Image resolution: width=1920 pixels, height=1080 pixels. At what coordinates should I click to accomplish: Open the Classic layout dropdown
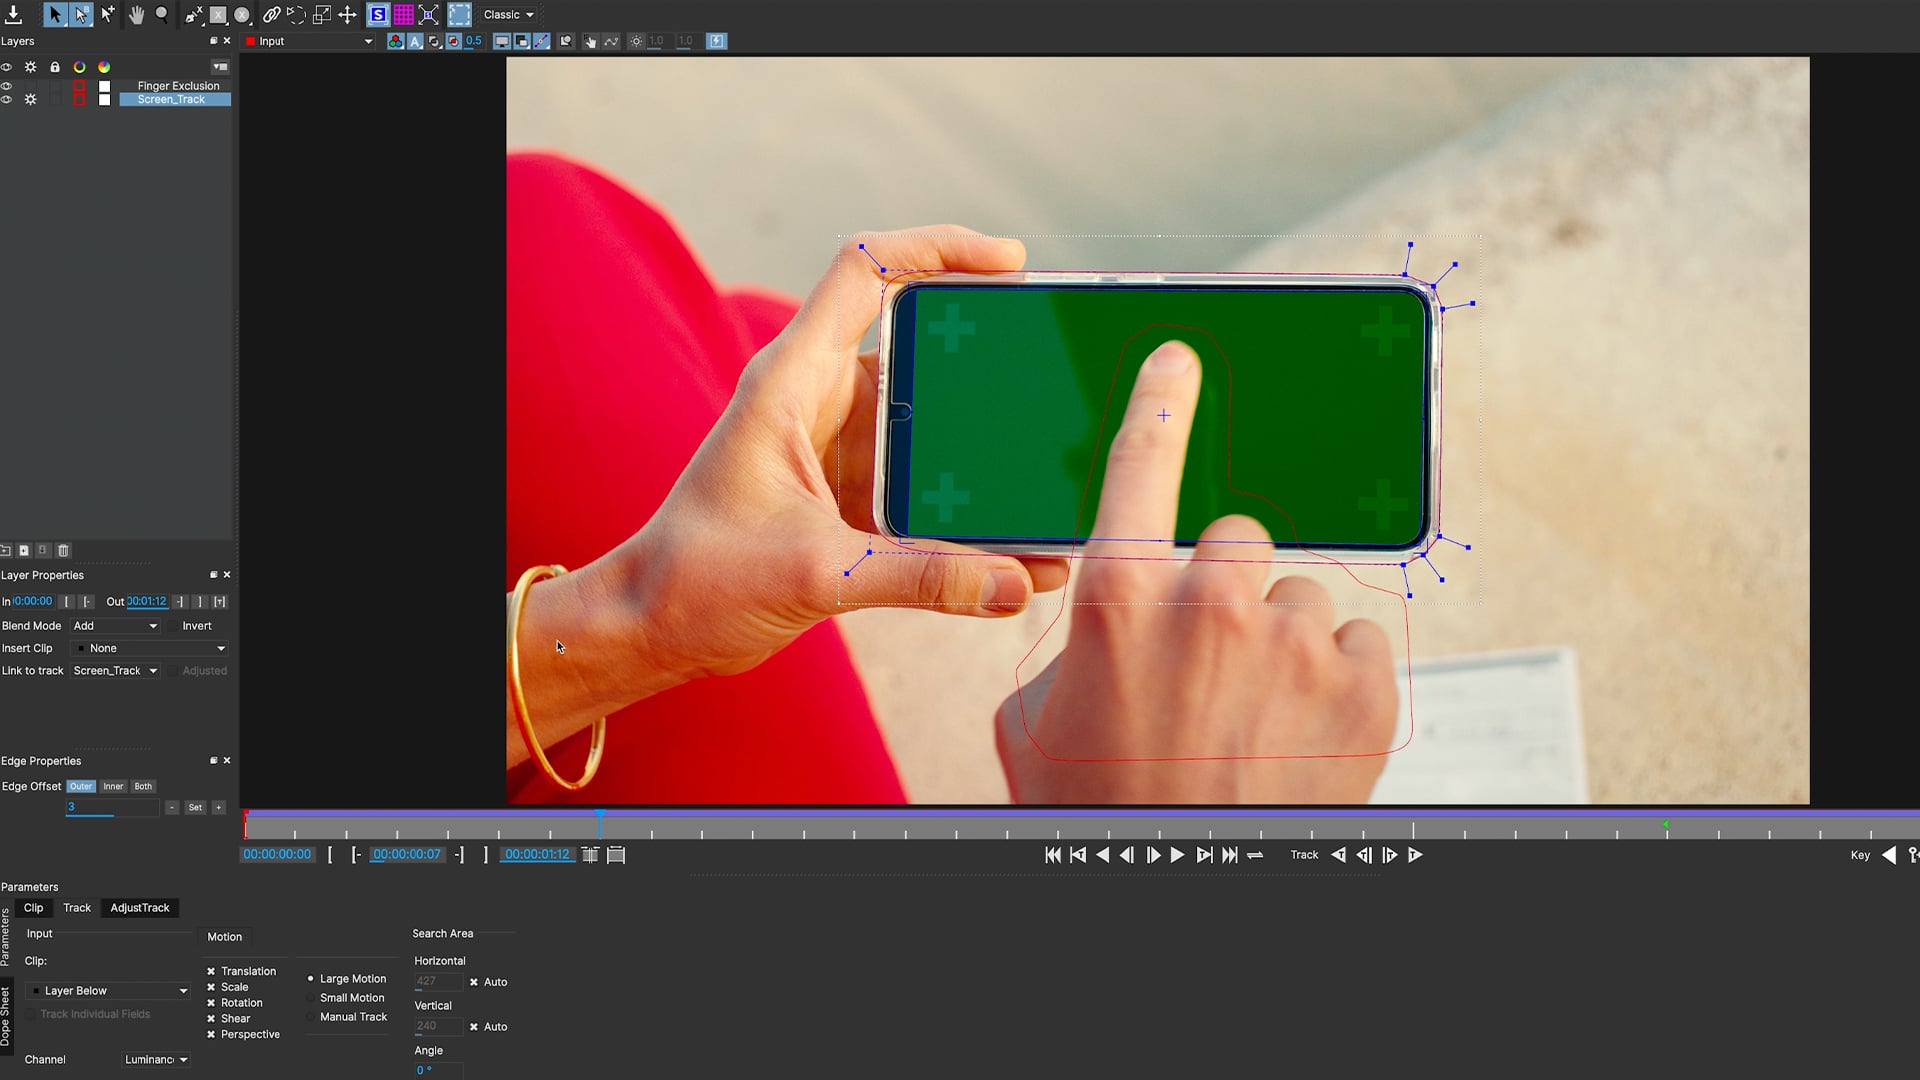coord(509,14)
